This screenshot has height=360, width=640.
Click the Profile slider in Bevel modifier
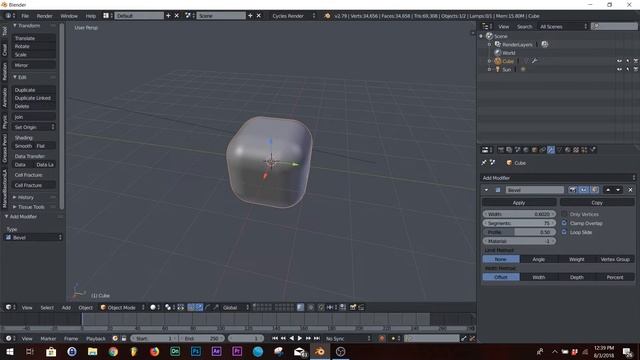click(x=519, y=232)
